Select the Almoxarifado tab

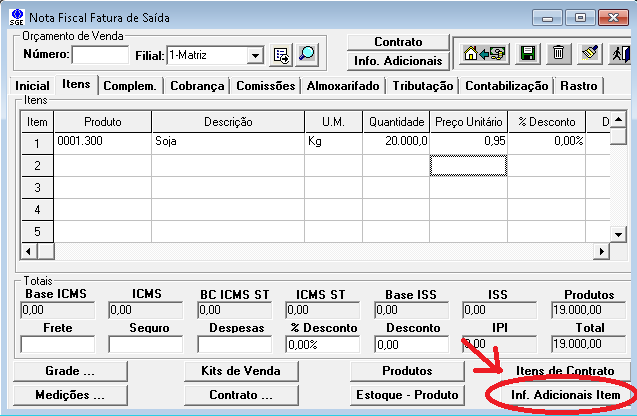click(x=342, y=86)
